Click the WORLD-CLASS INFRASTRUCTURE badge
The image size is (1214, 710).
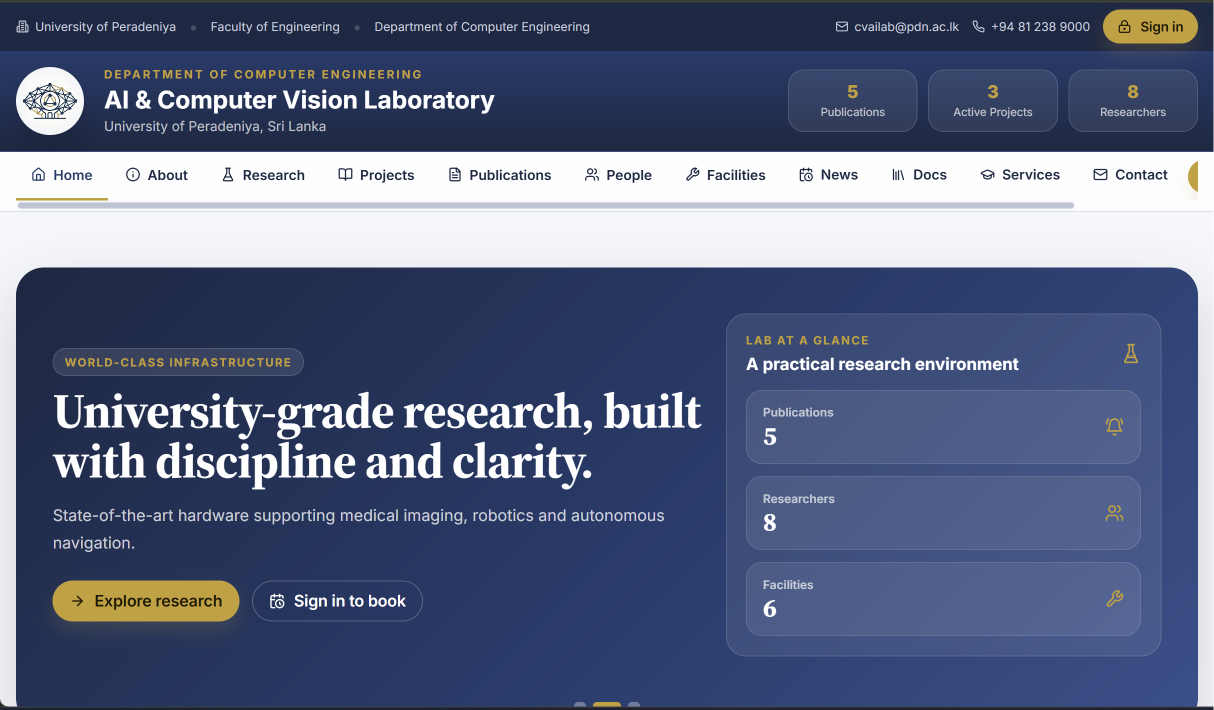tap(178, 362)
